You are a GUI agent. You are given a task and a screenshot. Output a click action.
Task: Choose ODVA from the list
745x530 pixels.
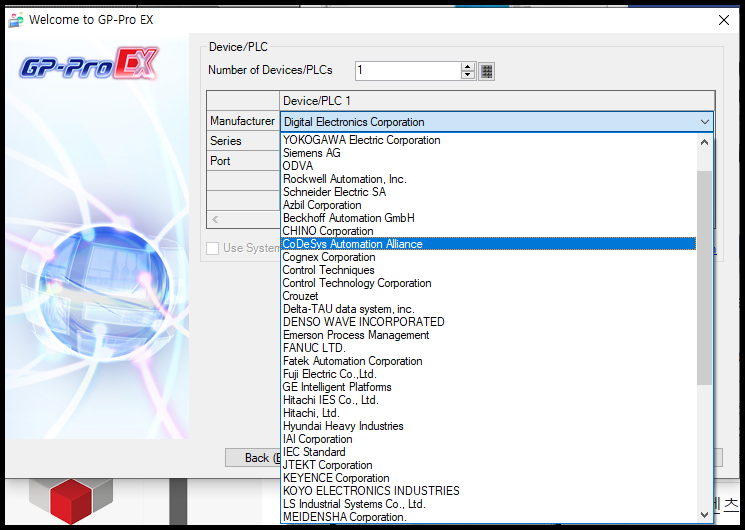[x=488, y=166]
